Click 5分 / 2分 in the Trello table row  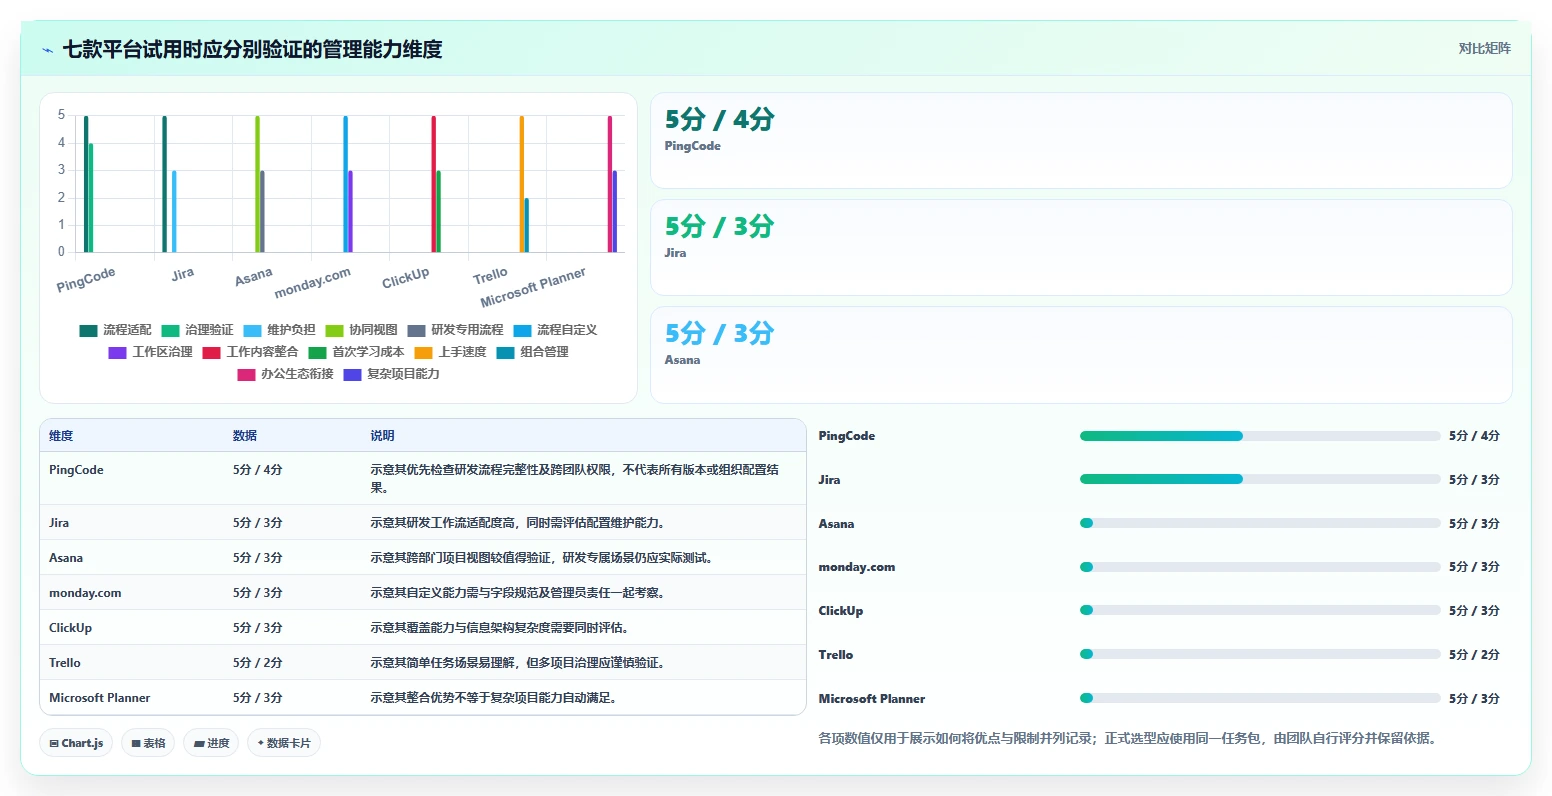pos(258,663)
